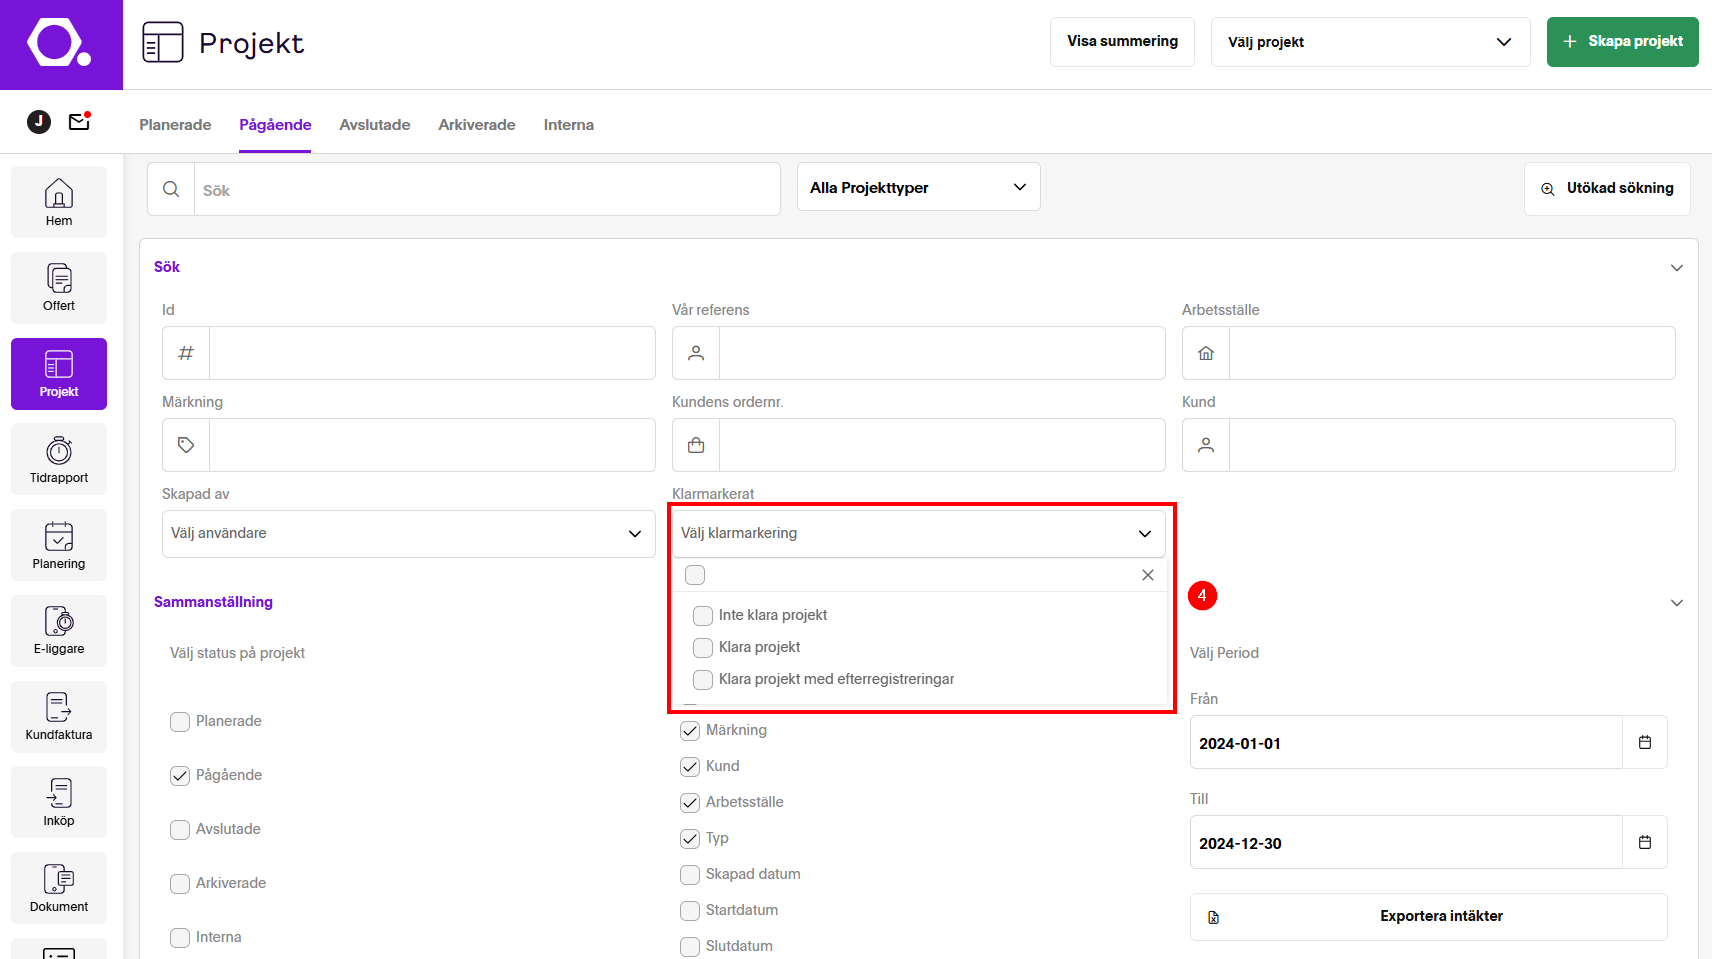
Task: Click the purple company logo
Action: (x=61, y=45)
